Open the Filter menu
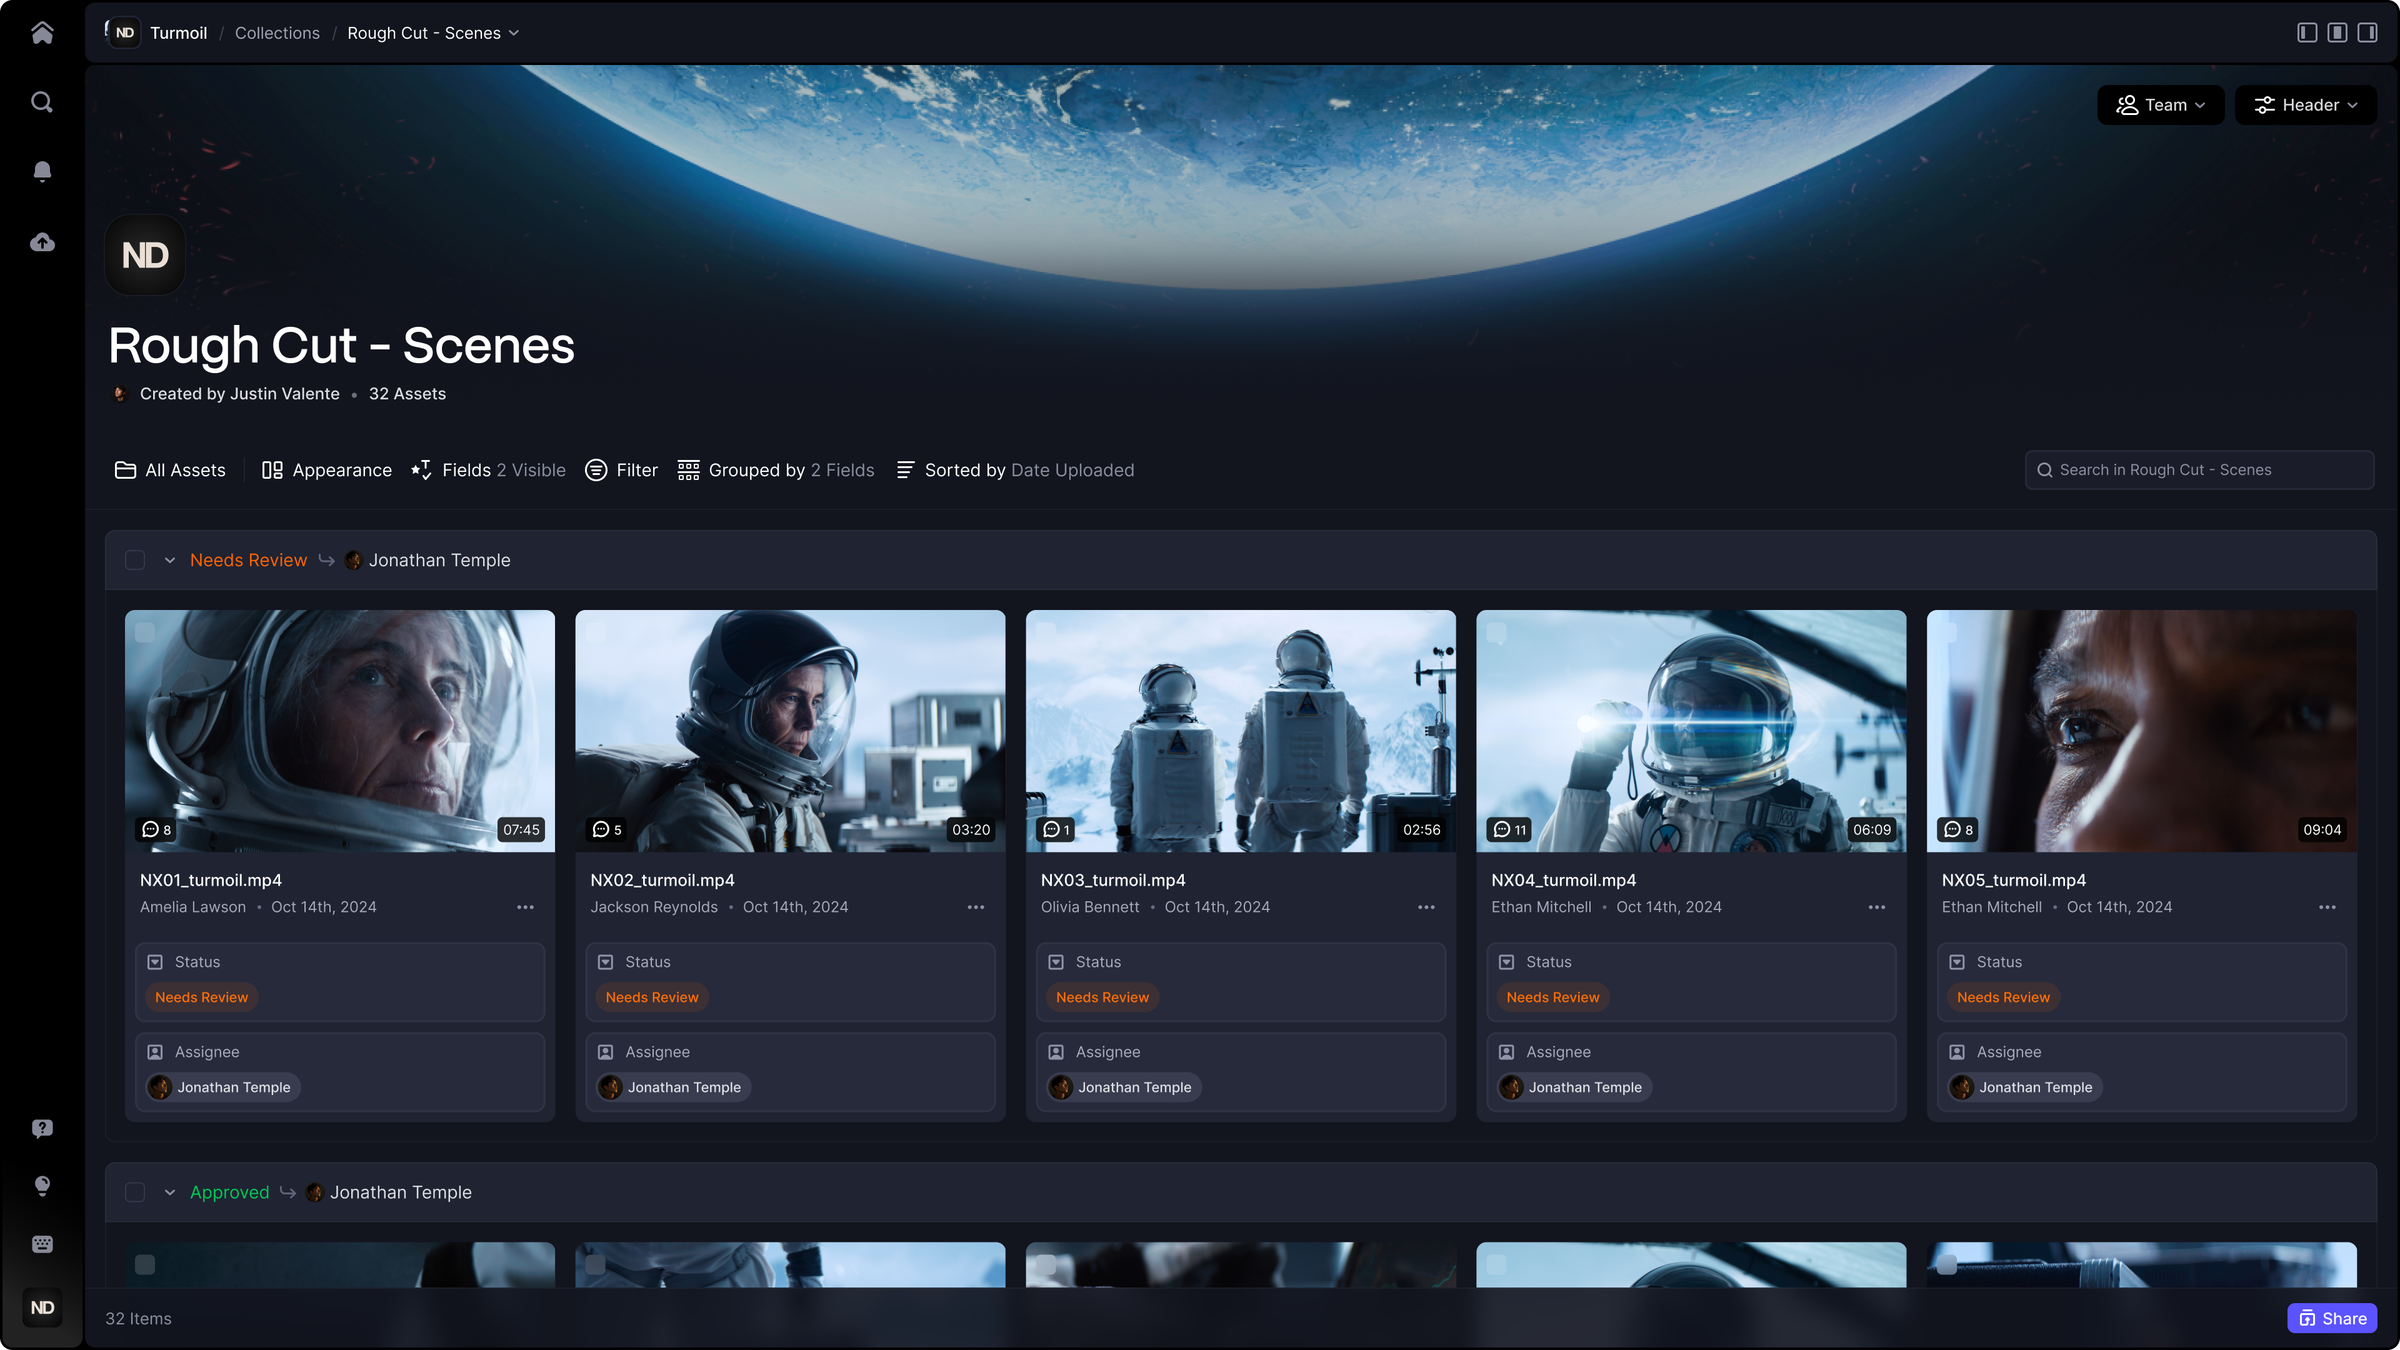The width and height of the screenshot is (2400, 1350). (x=621, y=470)
